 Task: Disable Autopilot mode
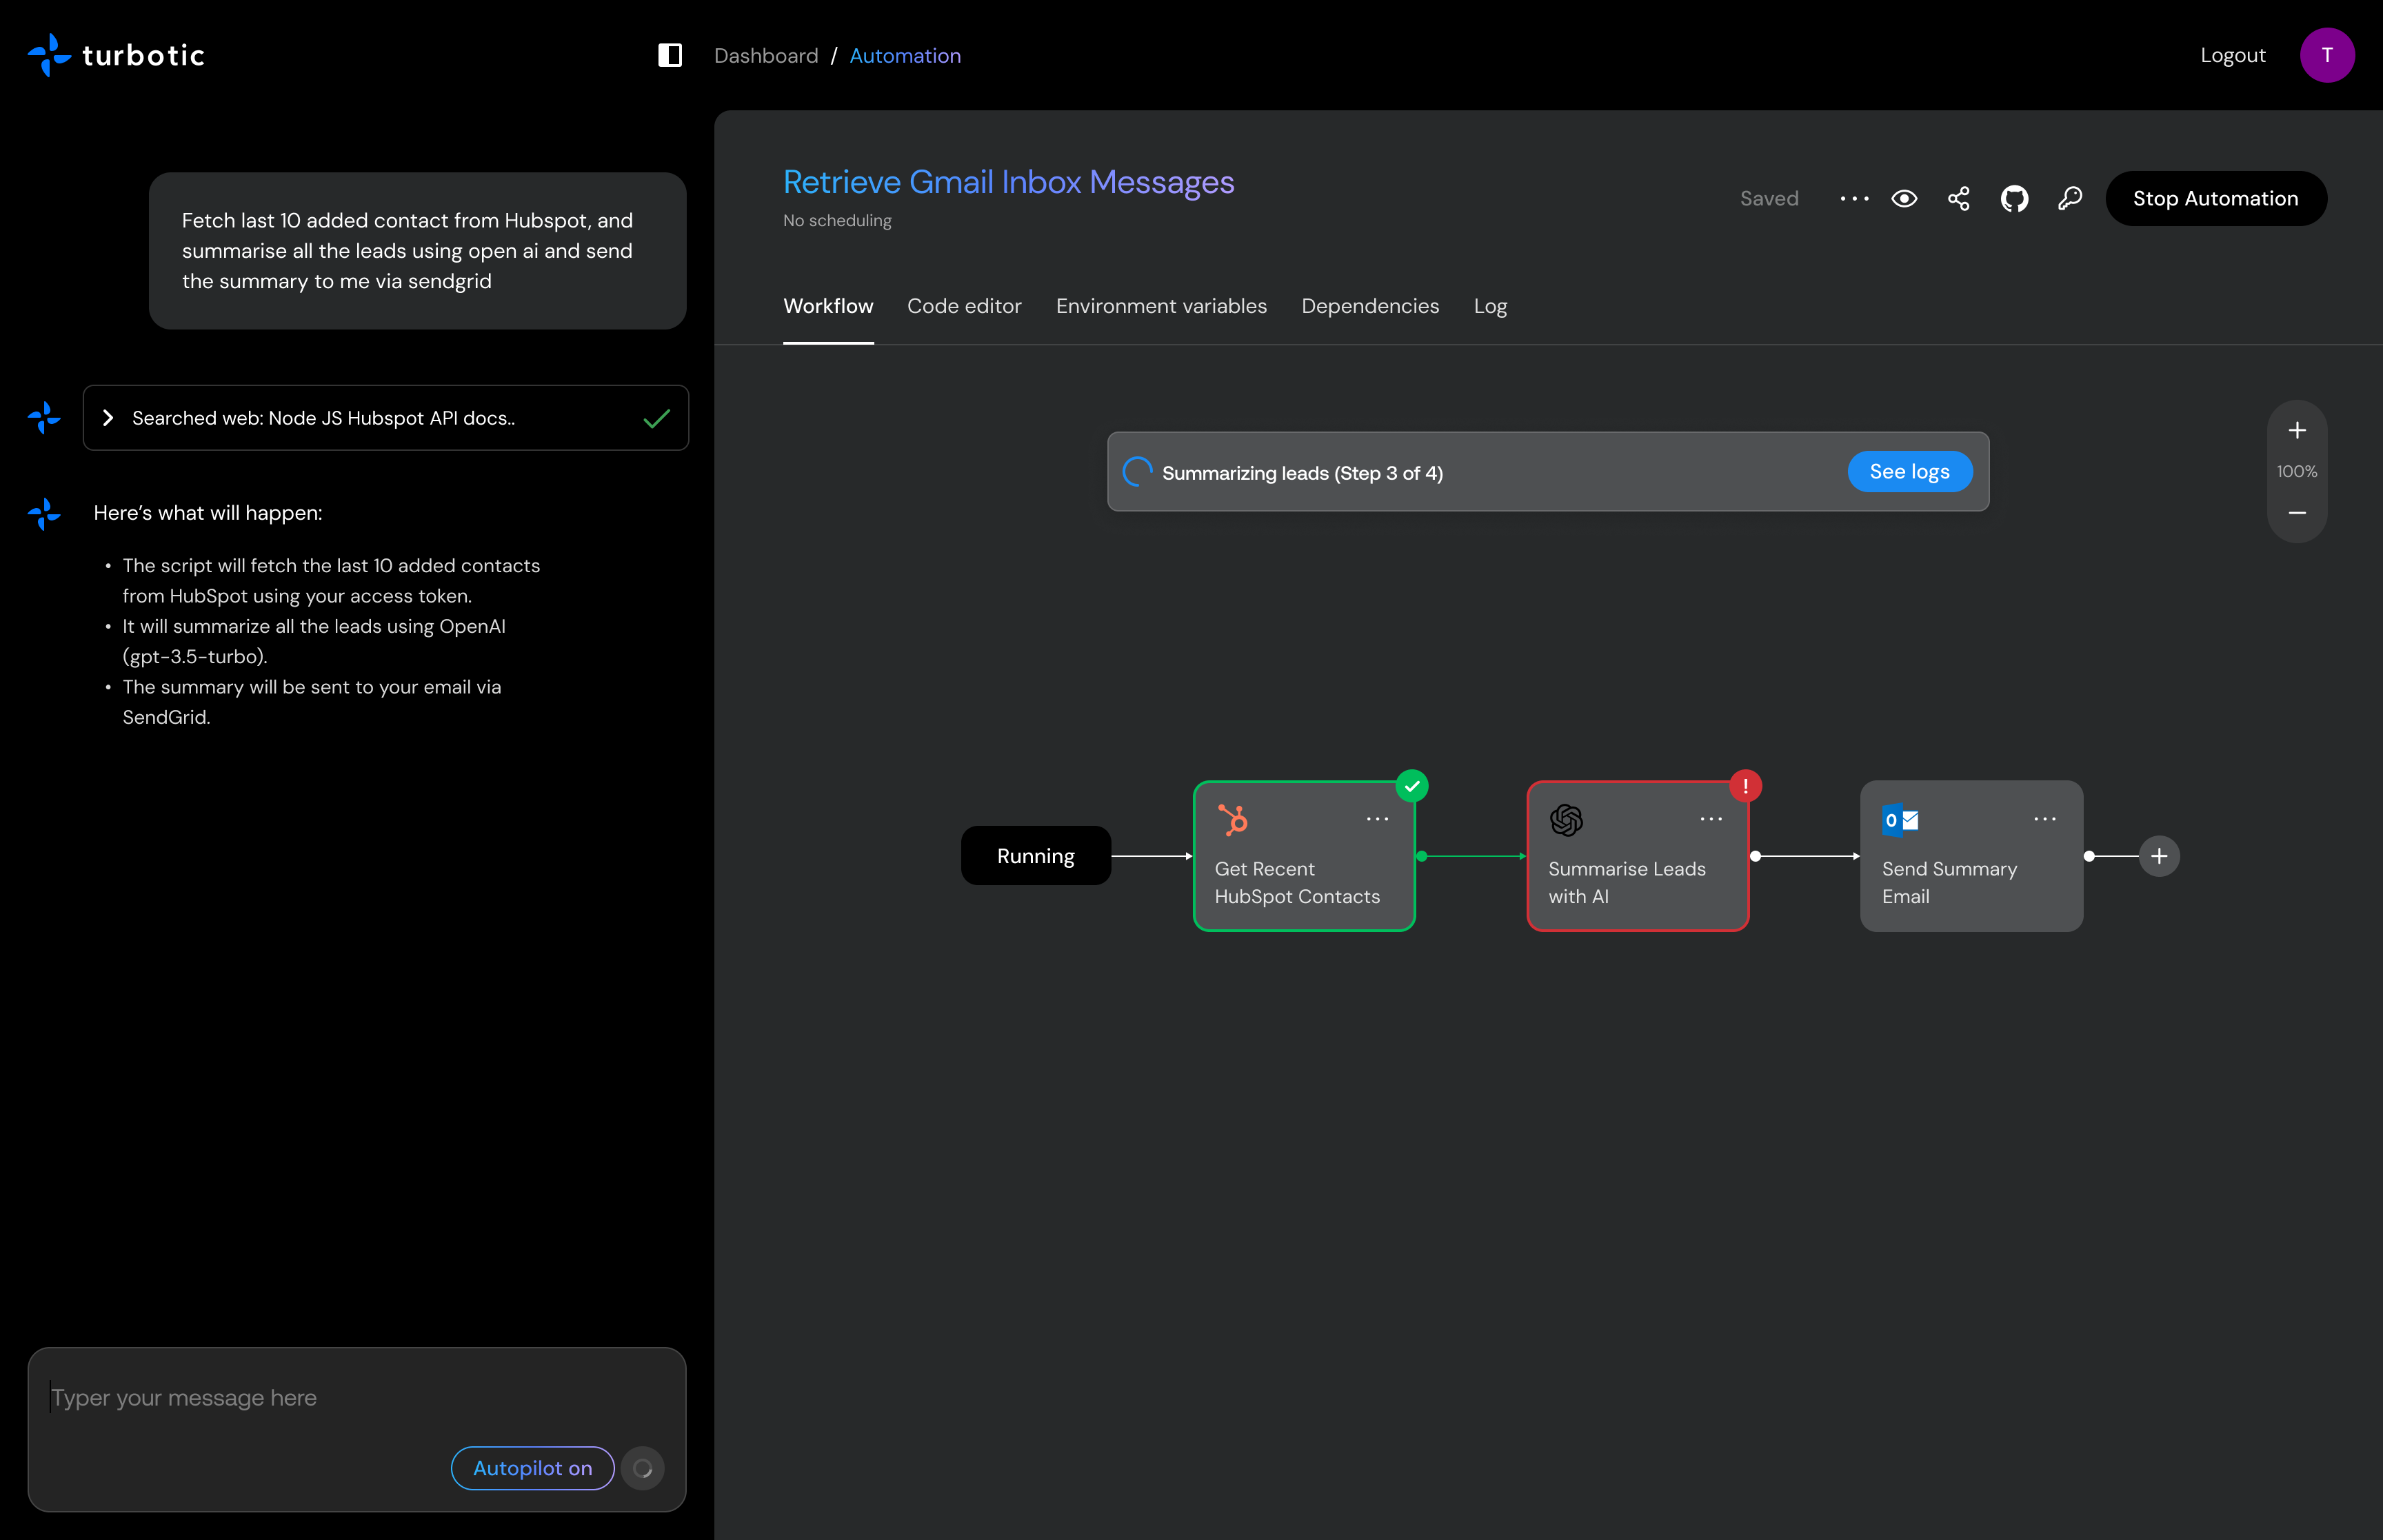tap(532, 1468)
